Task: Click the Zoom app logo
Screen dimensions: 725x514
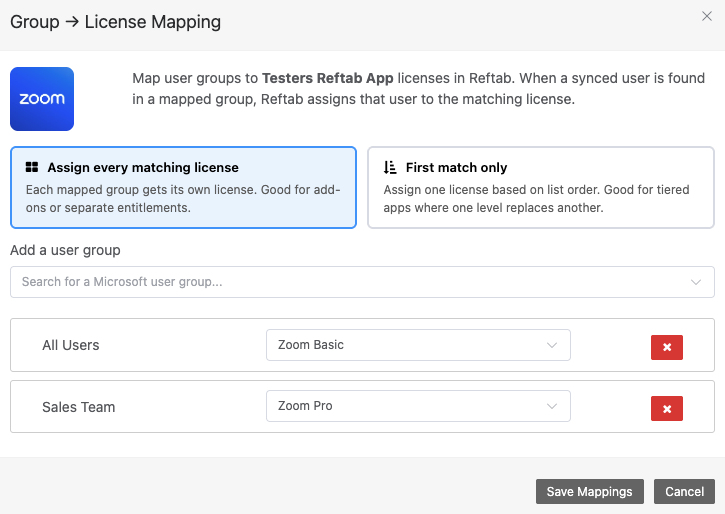Action: pos(42,99)
